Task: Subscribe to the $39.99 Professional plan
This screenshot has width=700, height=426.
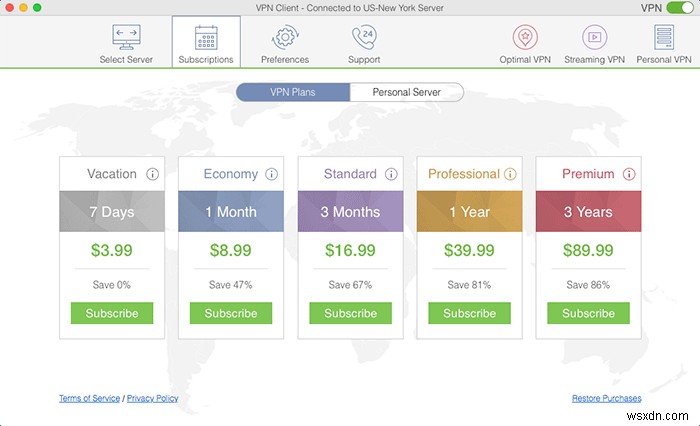Action: pos(469,313)
